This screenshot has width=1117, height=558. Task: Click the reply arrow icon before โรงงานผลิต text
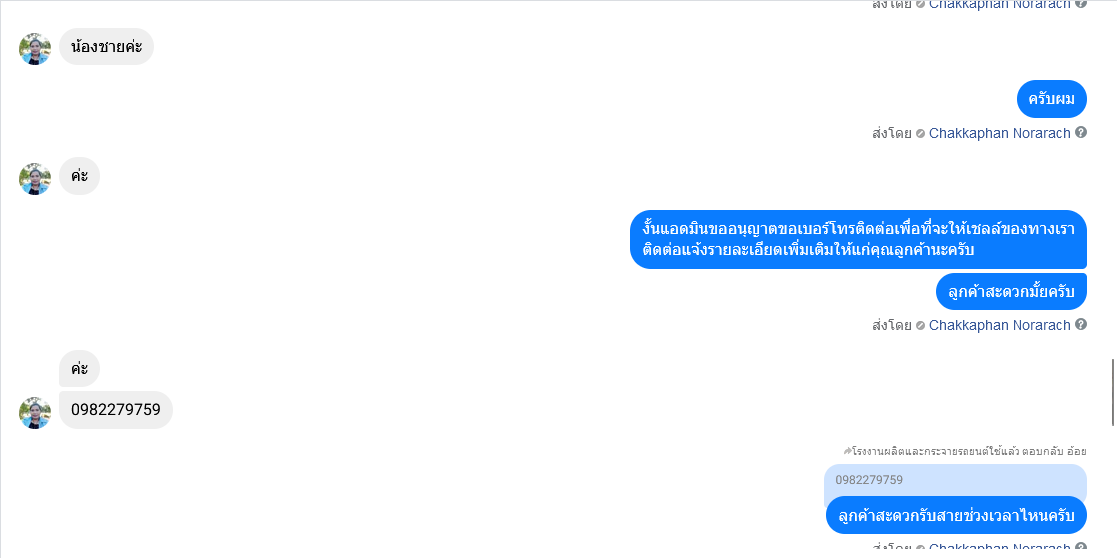847,451
